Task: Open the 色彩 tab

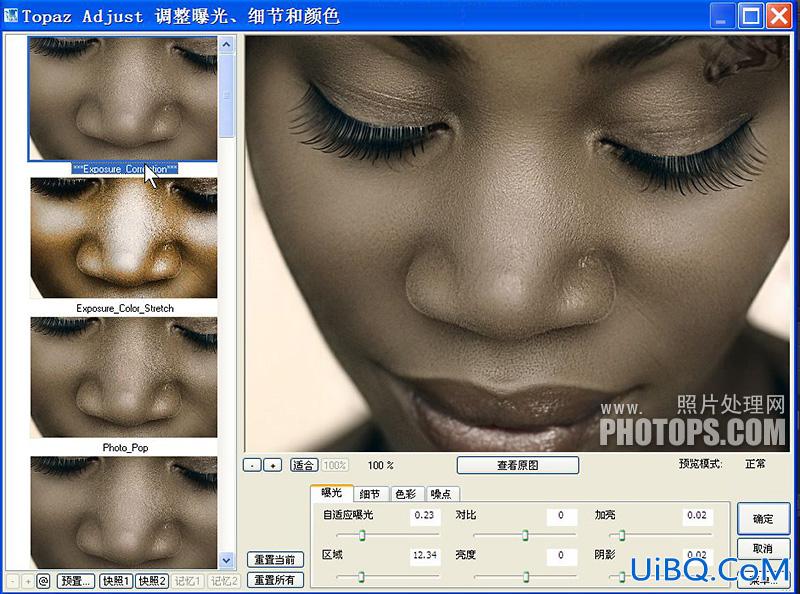Action: pyautogui.click(x=406, y=494)
